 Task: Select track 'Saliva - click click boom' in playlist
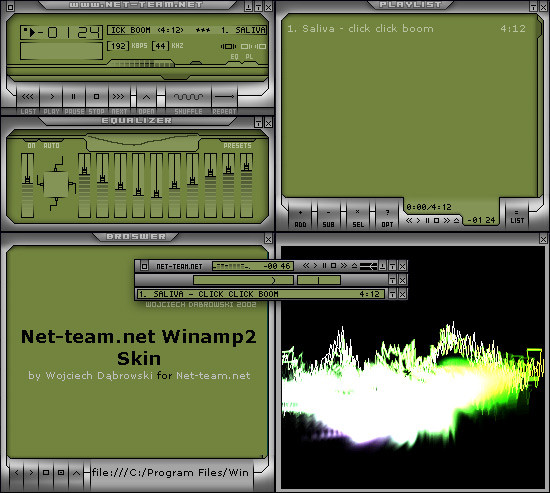tap(406, 28)
